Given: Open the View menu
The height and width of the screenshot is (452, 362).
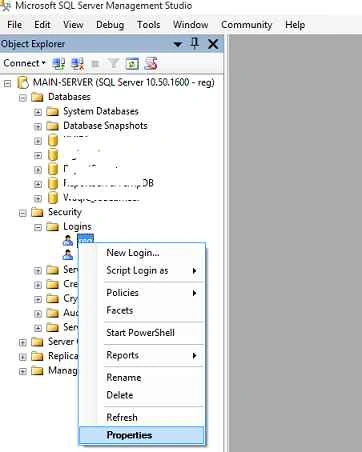Looking at the screenshot, I should click(73, 25).
